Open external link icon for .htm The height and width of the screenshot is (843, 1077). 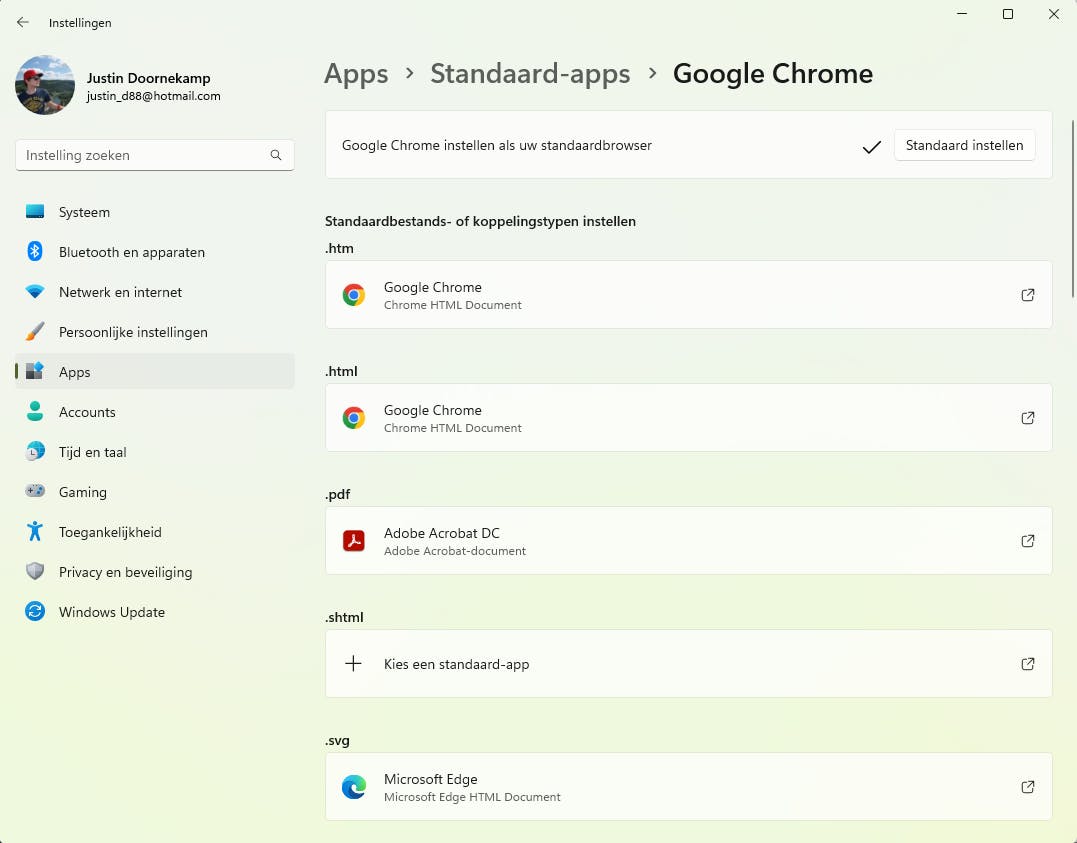click(x=1027, y=295)
